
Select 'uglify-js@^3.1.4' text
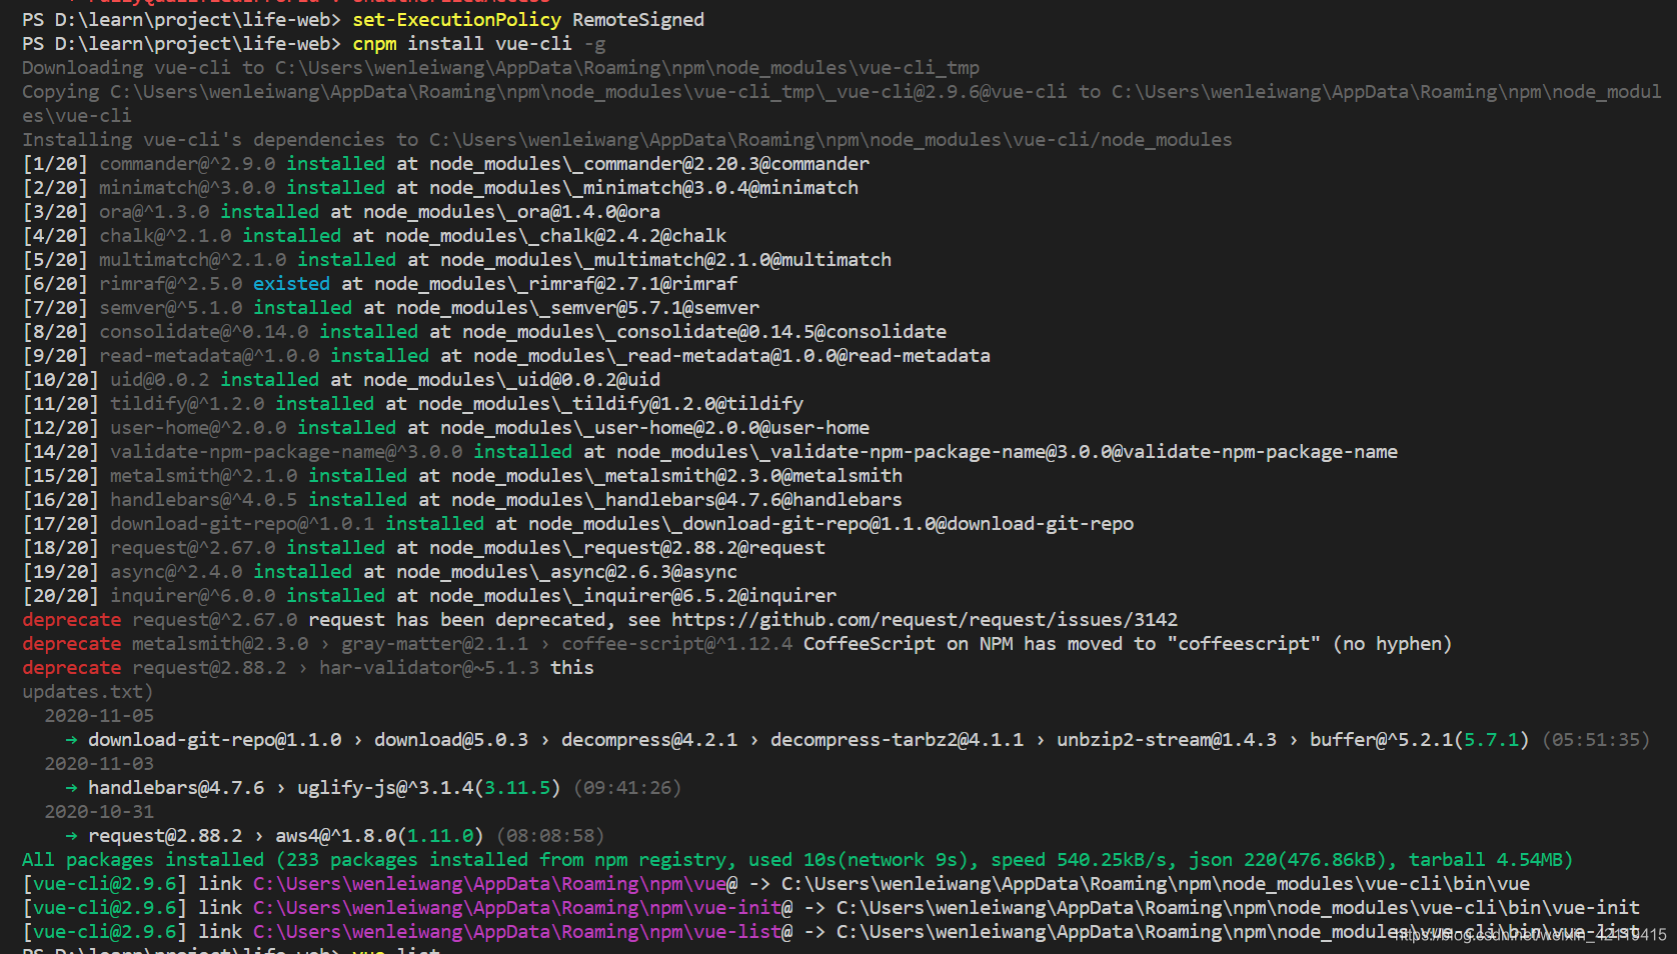click(x=385, y=788)
